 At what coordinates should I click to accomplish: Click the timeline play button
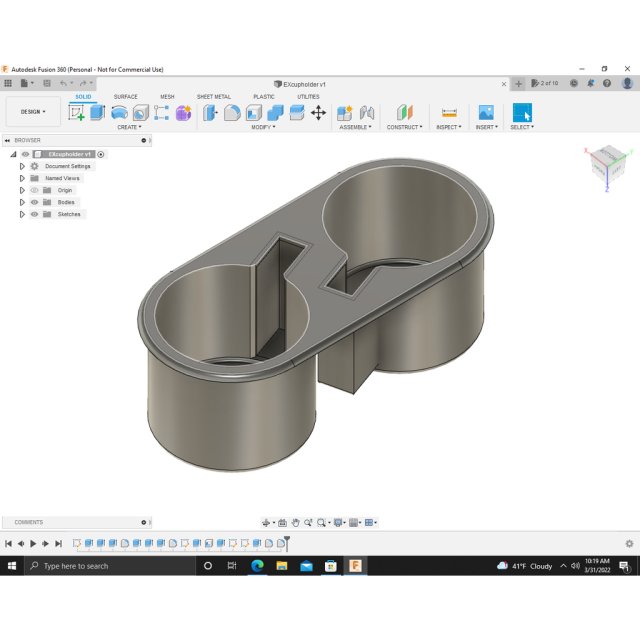tap(33, 543)
